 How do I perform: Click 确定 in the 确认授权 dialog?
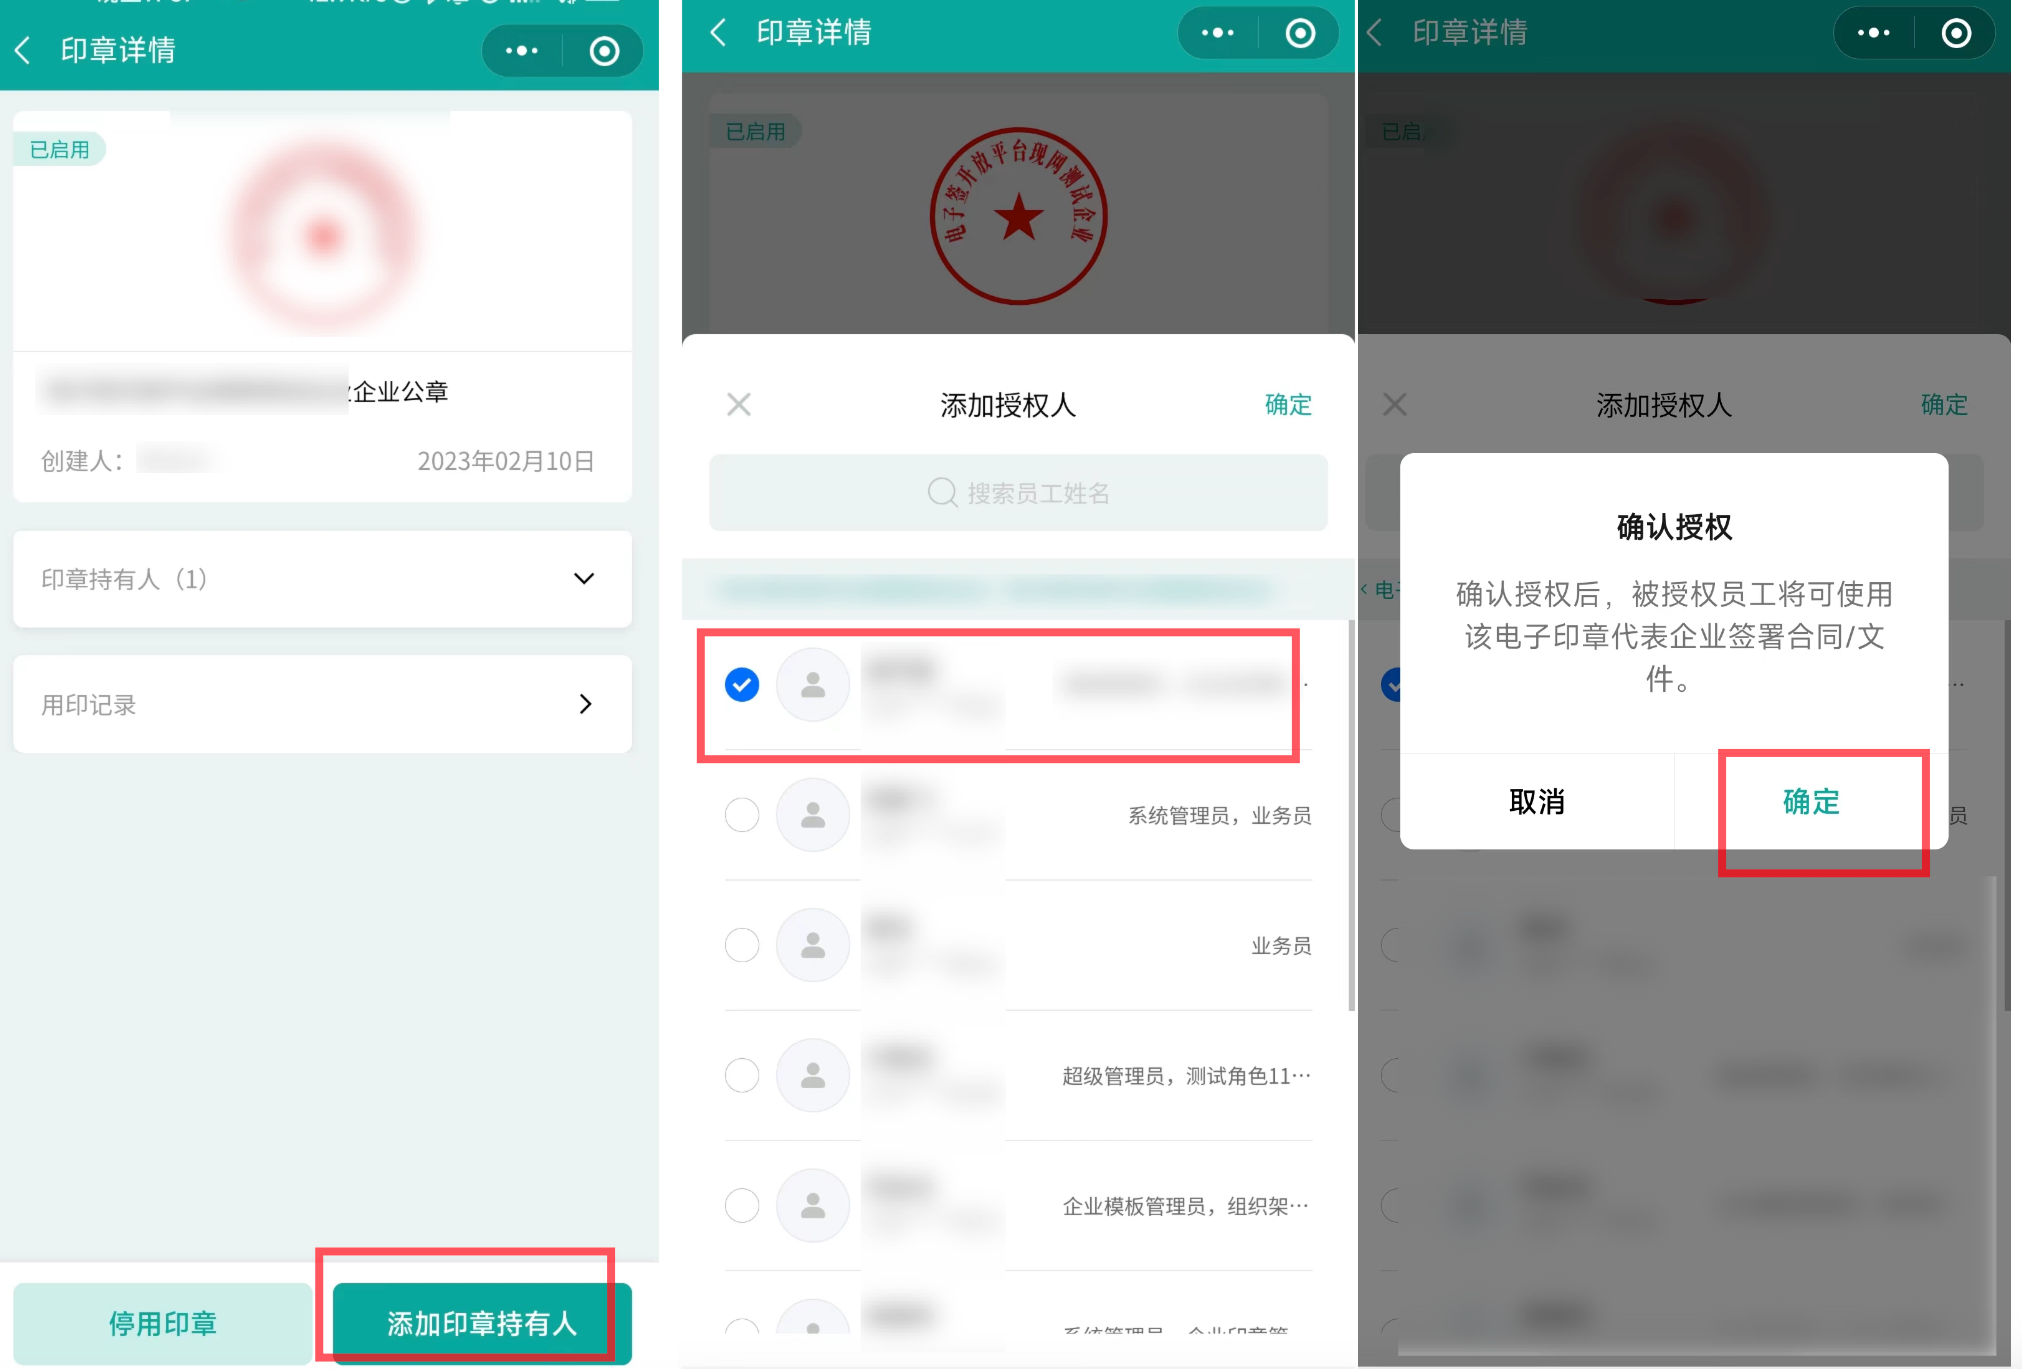pyautogui.click(x=1810, y=801)
